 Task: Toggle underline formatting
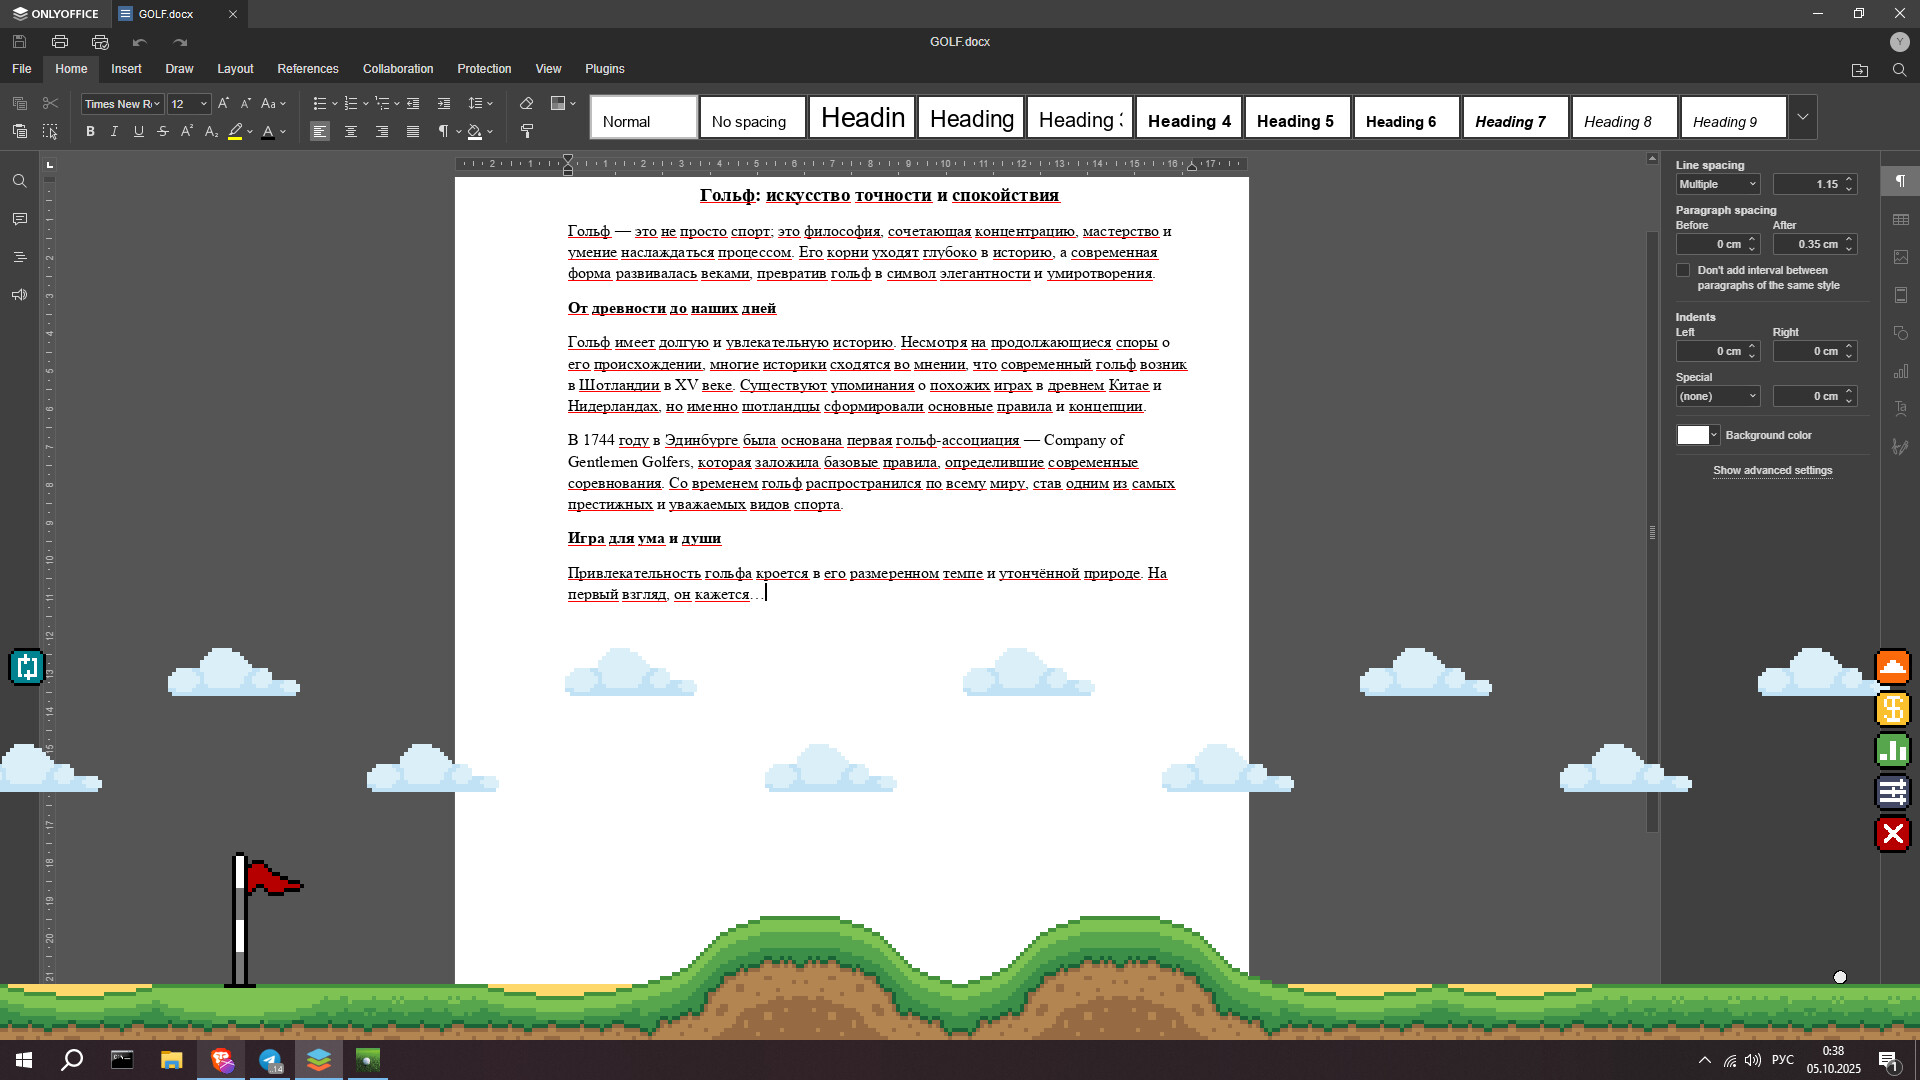click(139, 132)
